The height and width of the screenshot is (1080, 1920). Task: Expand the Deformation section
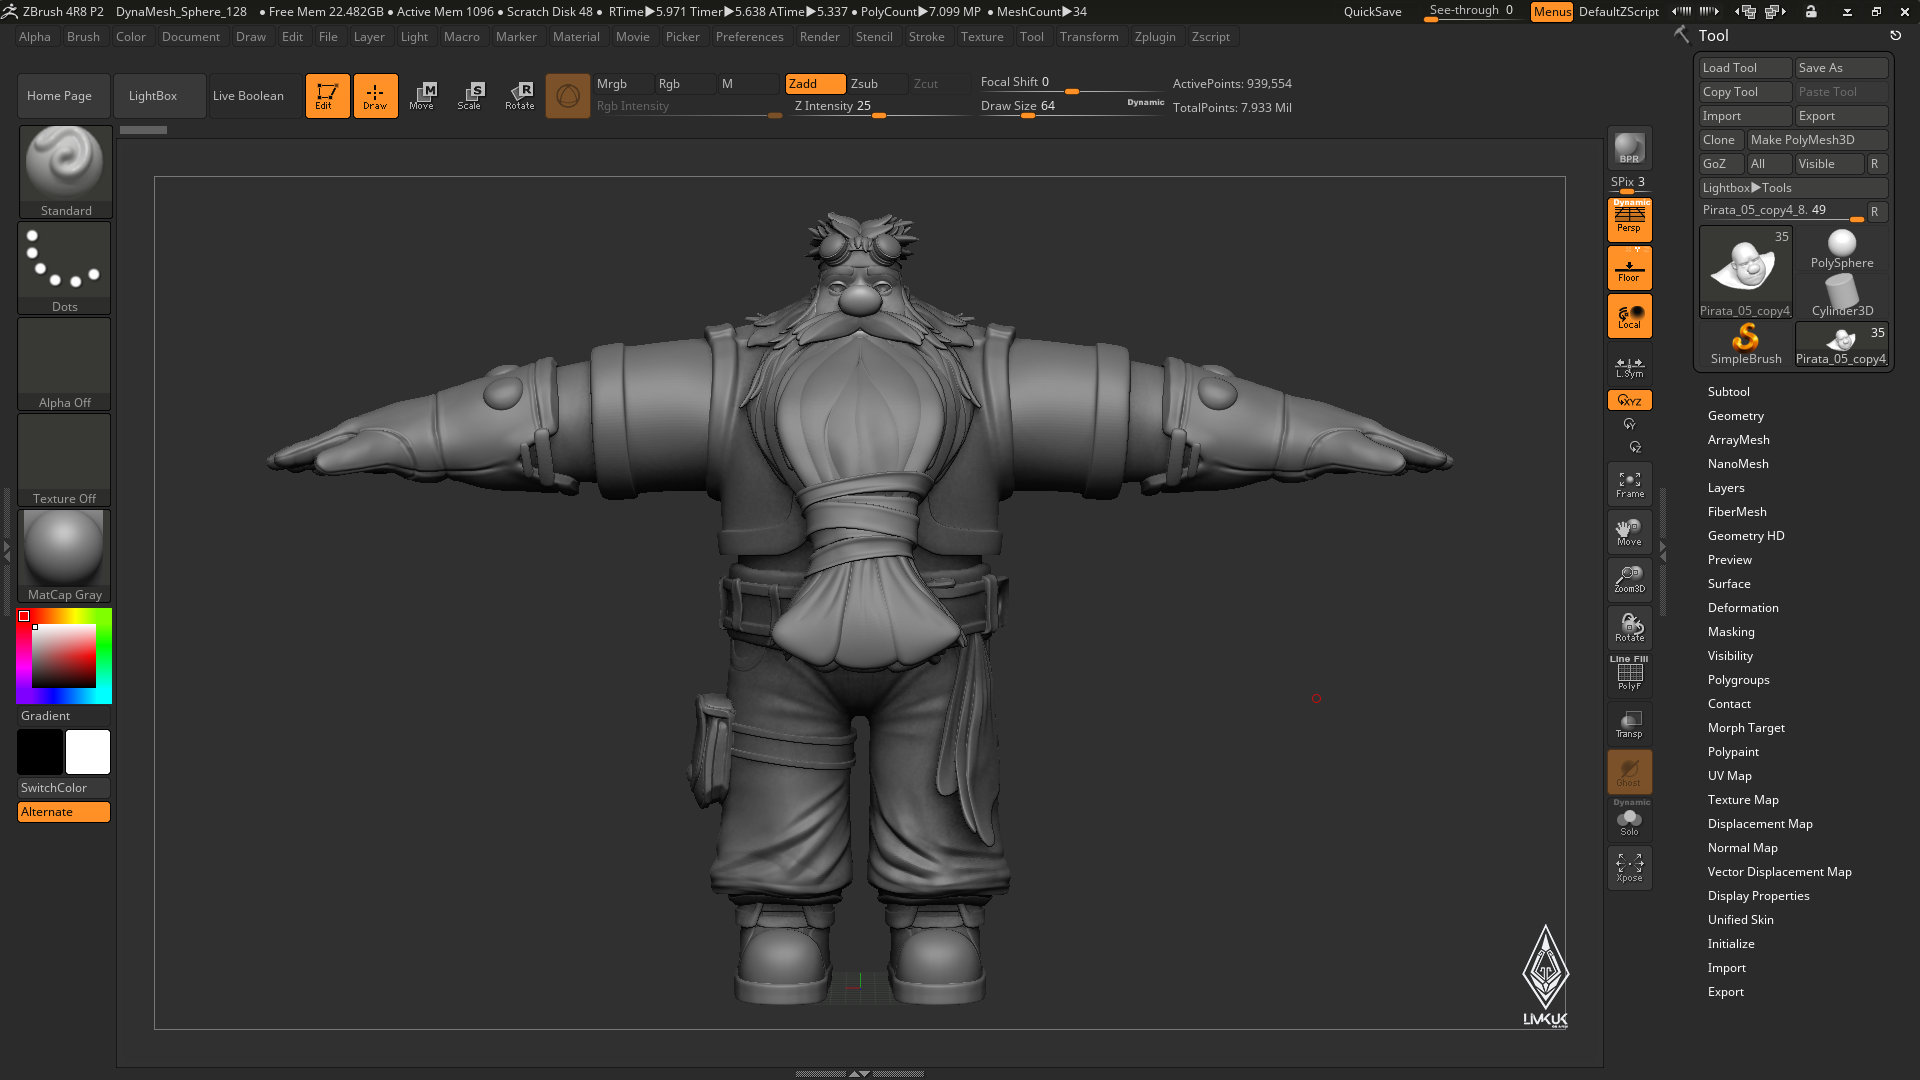[1743, 608]
